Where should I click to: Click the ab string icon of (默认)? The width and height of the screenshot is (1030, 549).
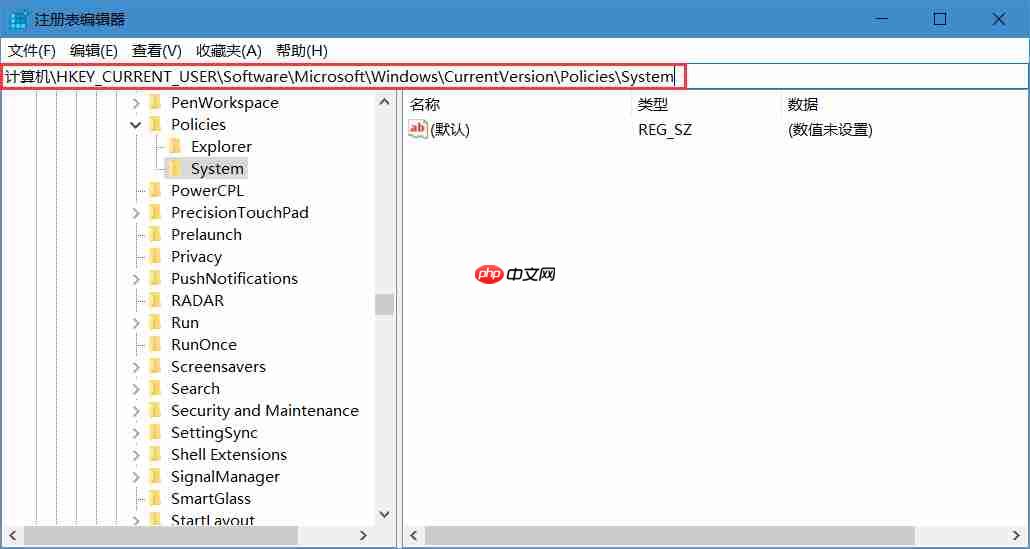click(x=418, y=129)
